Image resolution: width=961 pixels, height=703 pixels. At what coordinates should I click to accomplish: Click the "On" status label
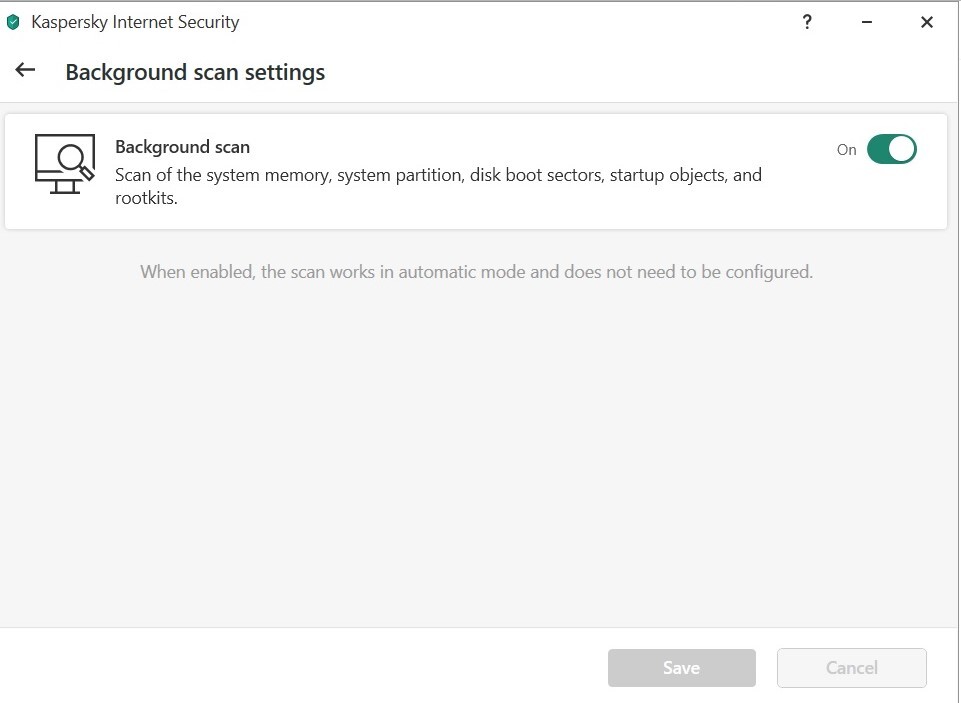coord(847,150)
